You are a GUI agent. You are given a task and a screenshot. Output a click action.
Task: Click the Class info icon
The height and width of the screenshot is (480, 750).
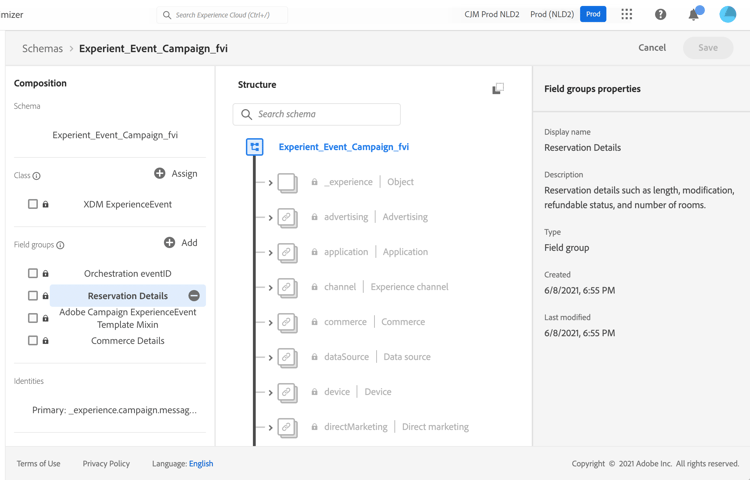pyautogui.click(x=37, y=176)
